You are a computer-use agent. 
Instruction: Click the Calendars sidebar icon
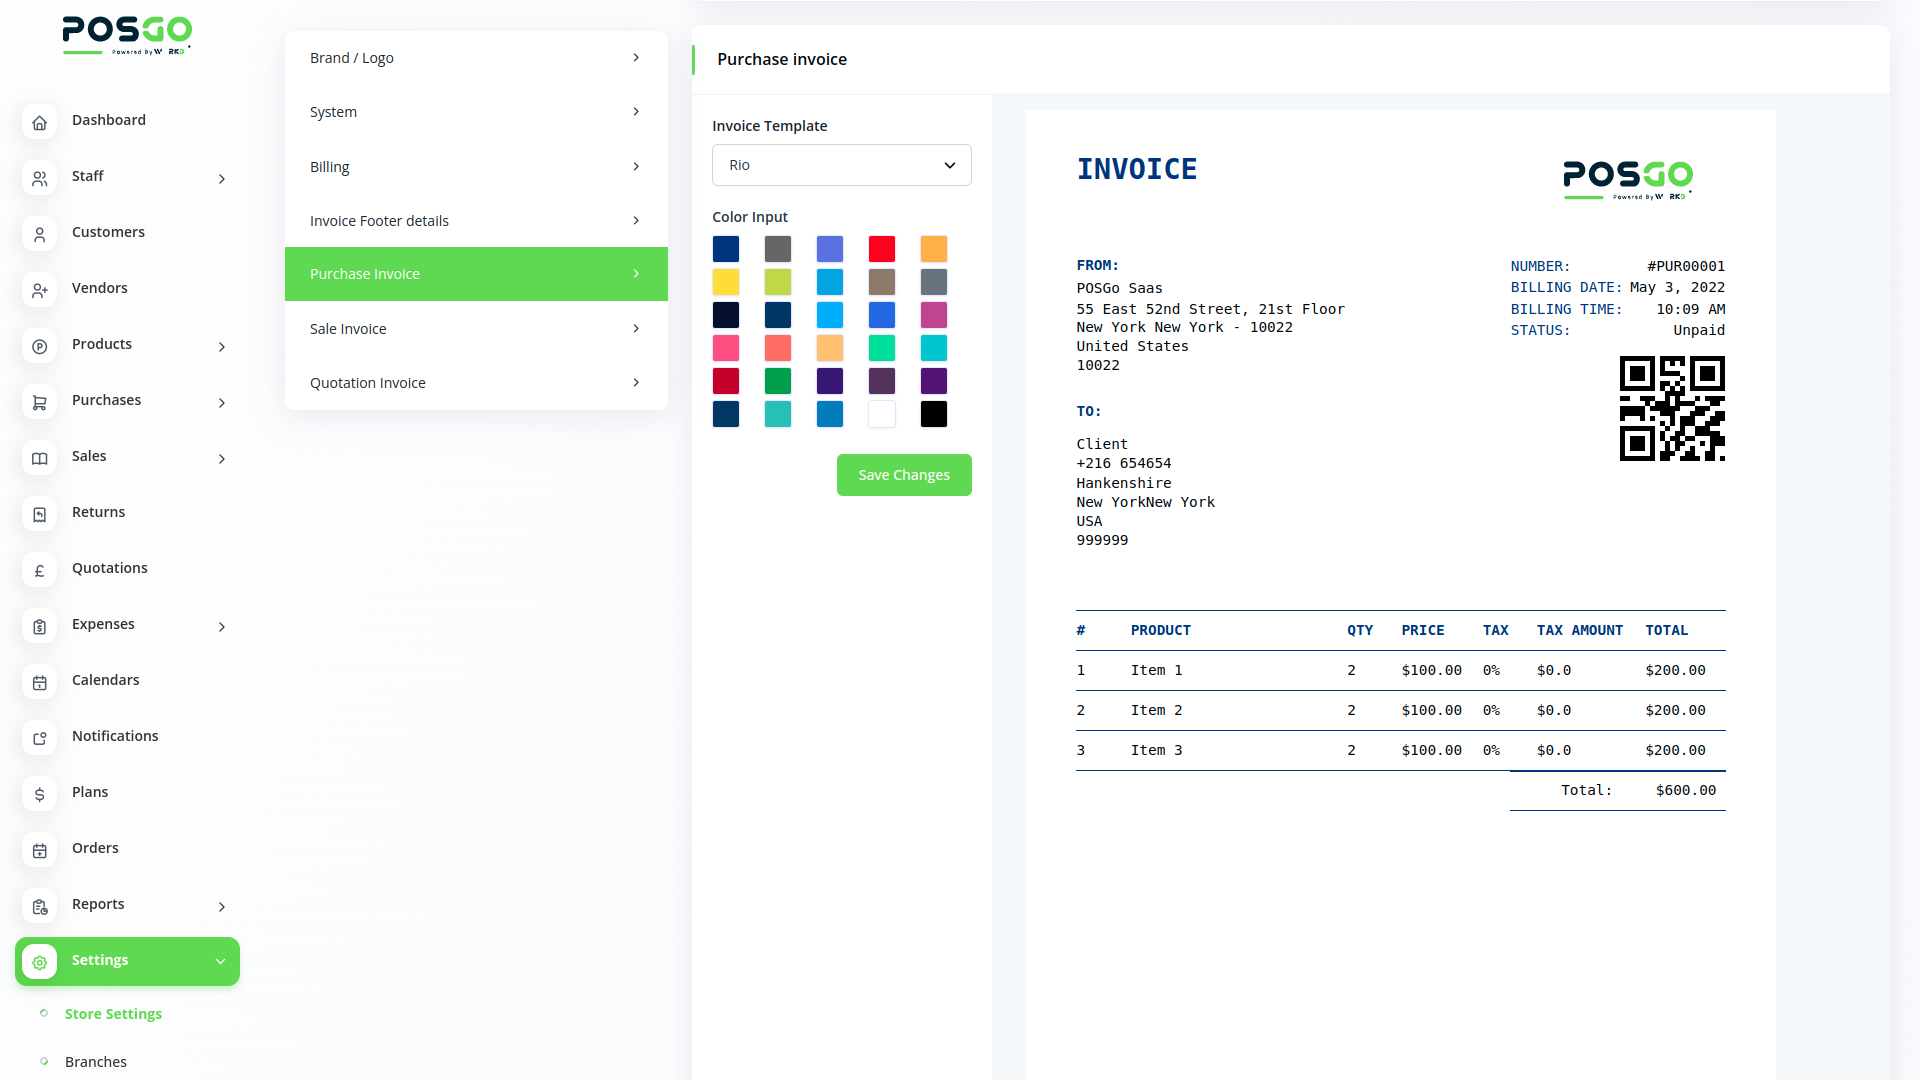point(39,682)
